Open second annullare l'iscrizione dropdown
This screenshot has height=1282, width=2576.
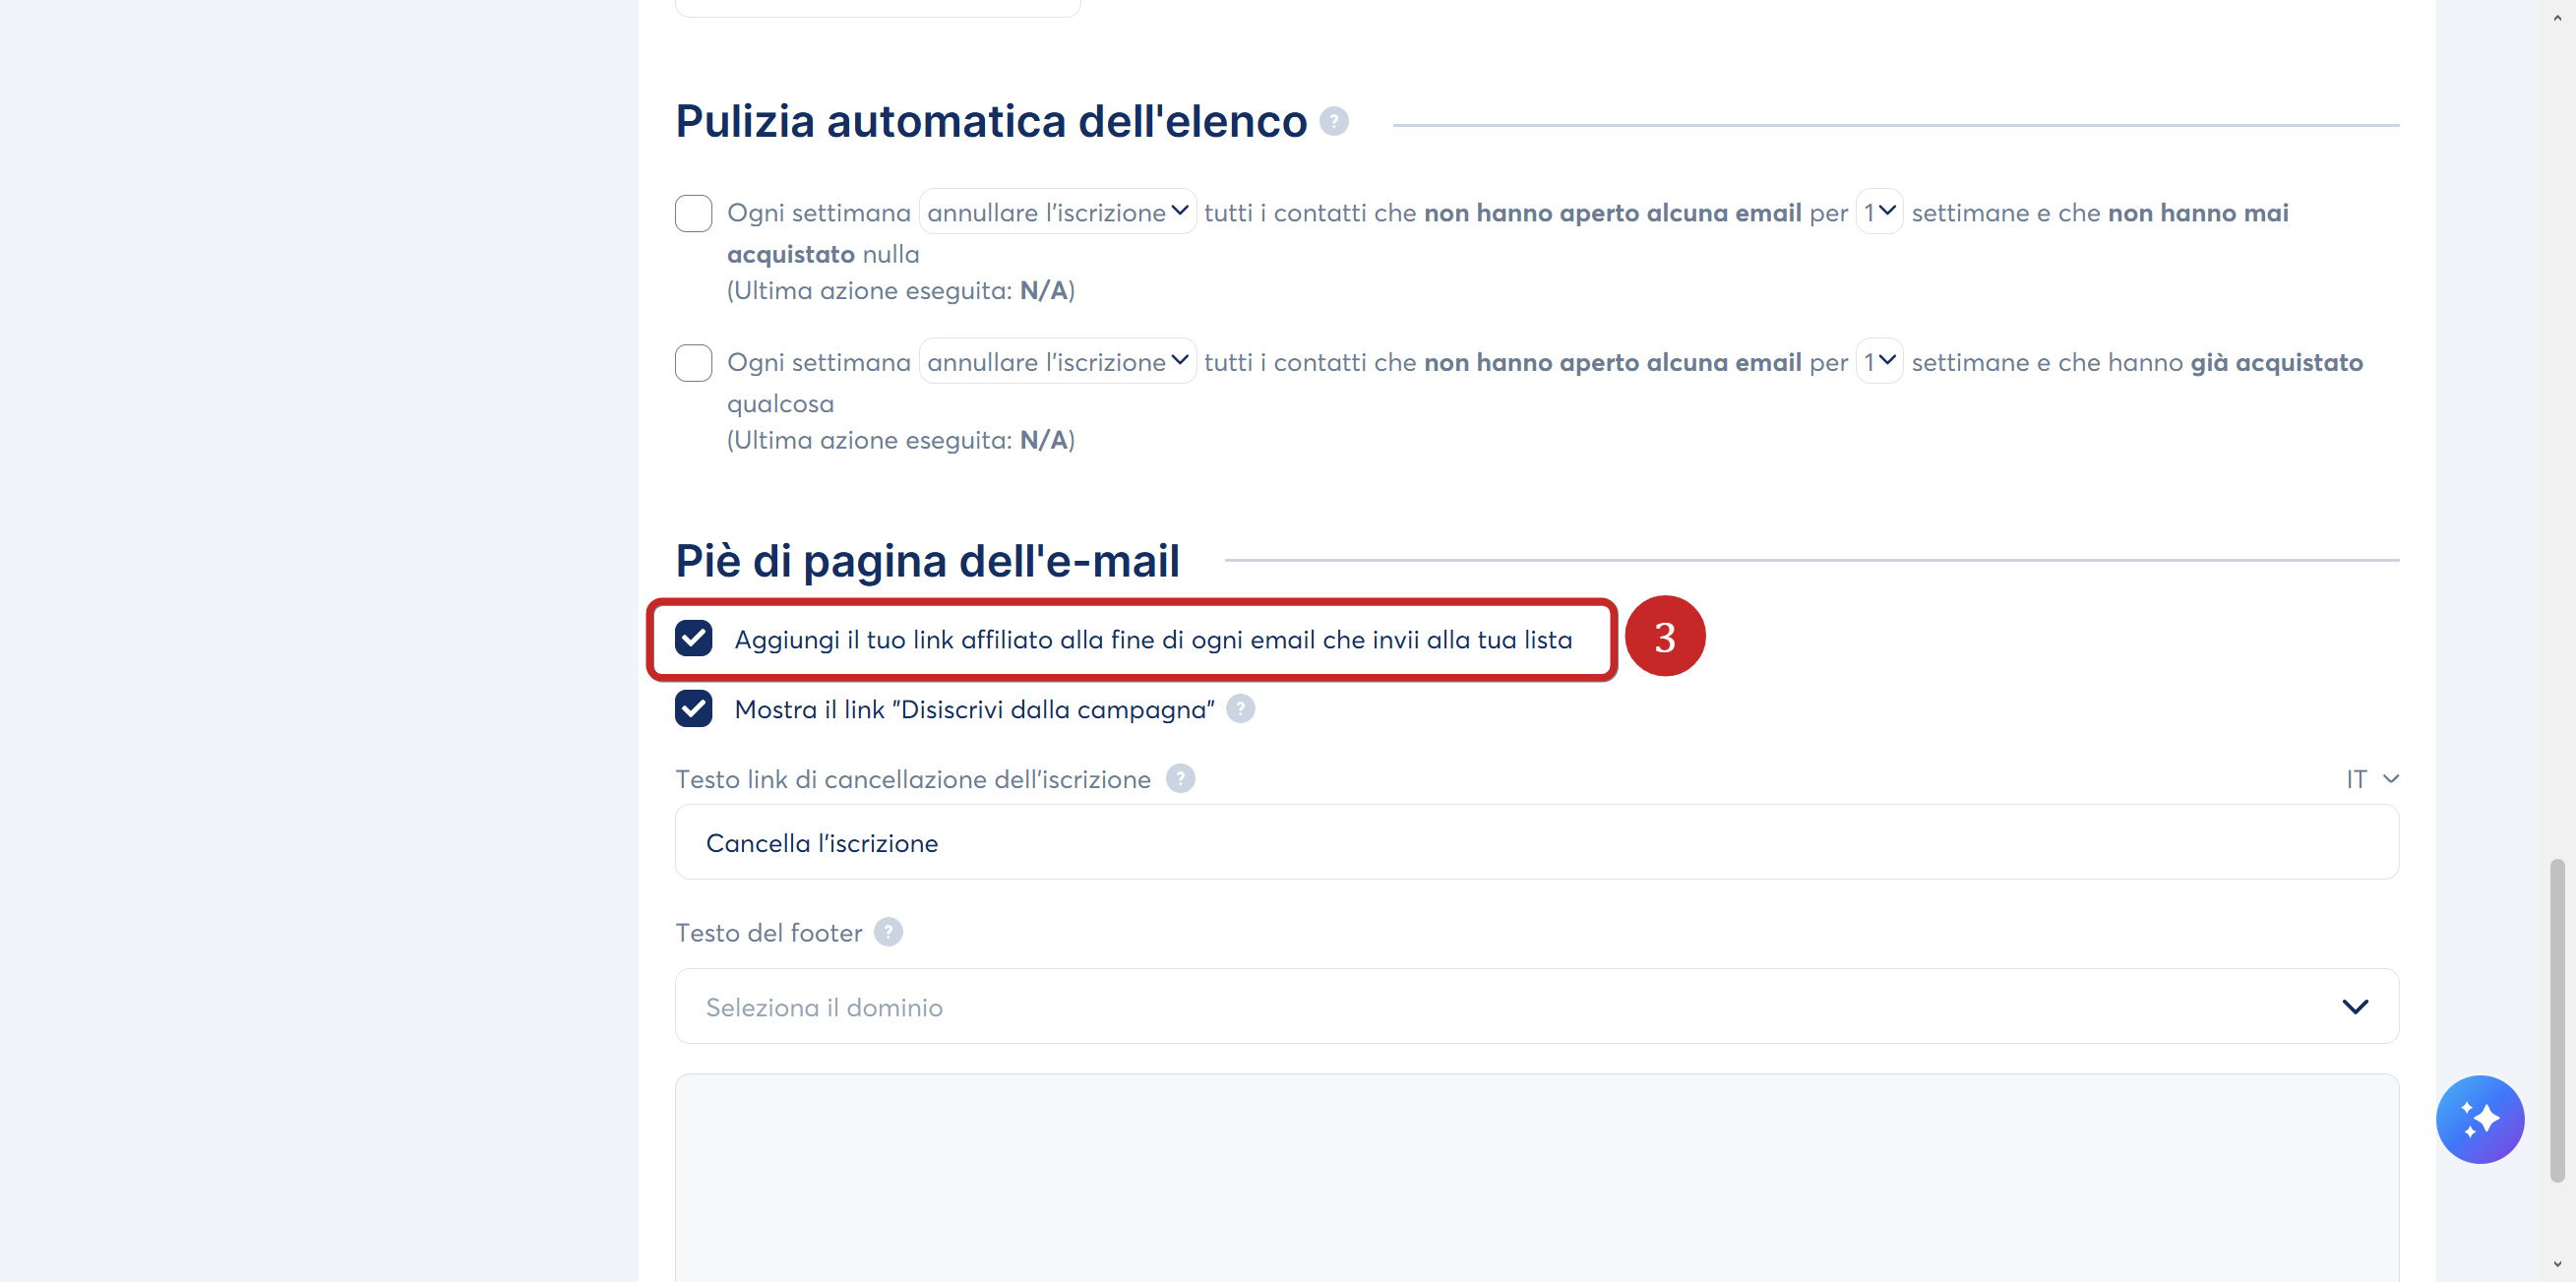pos(1057,361)
